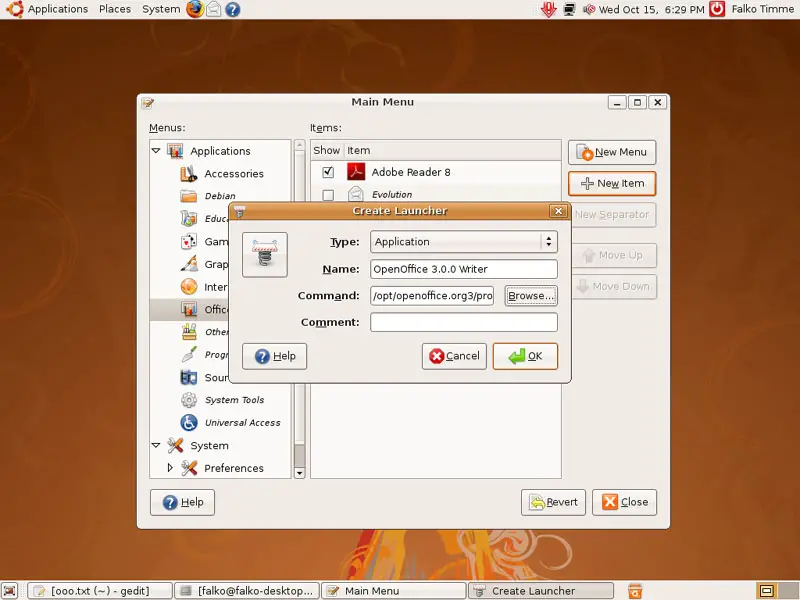Enable the Evolution show checkbox

point(328,195)
